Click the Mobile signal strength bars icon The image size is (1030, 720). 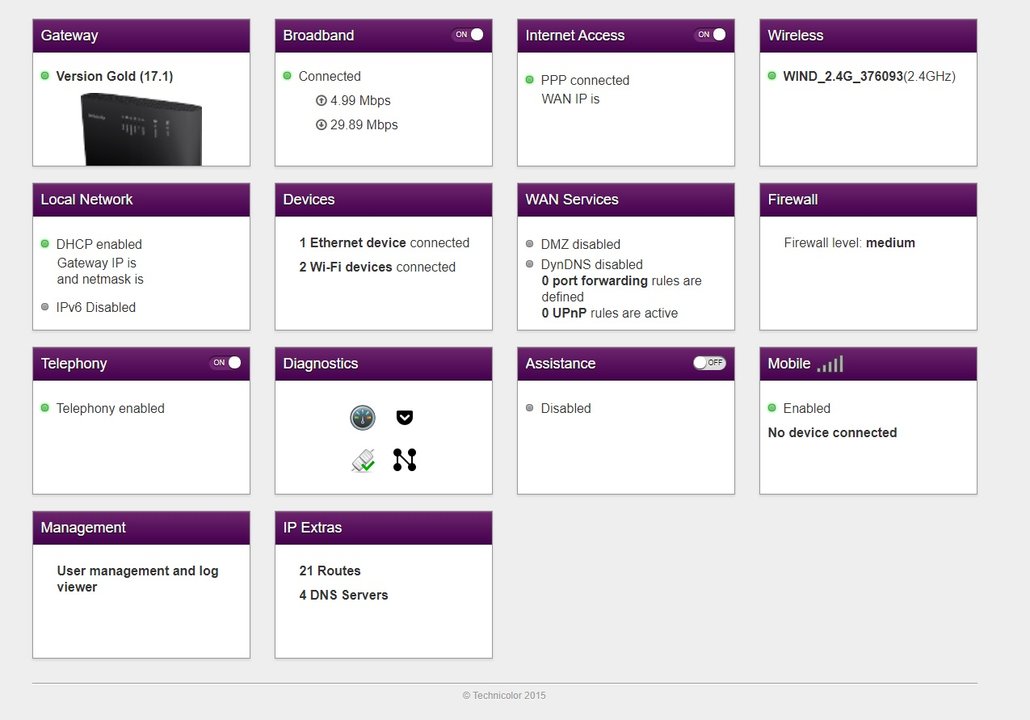830,364
